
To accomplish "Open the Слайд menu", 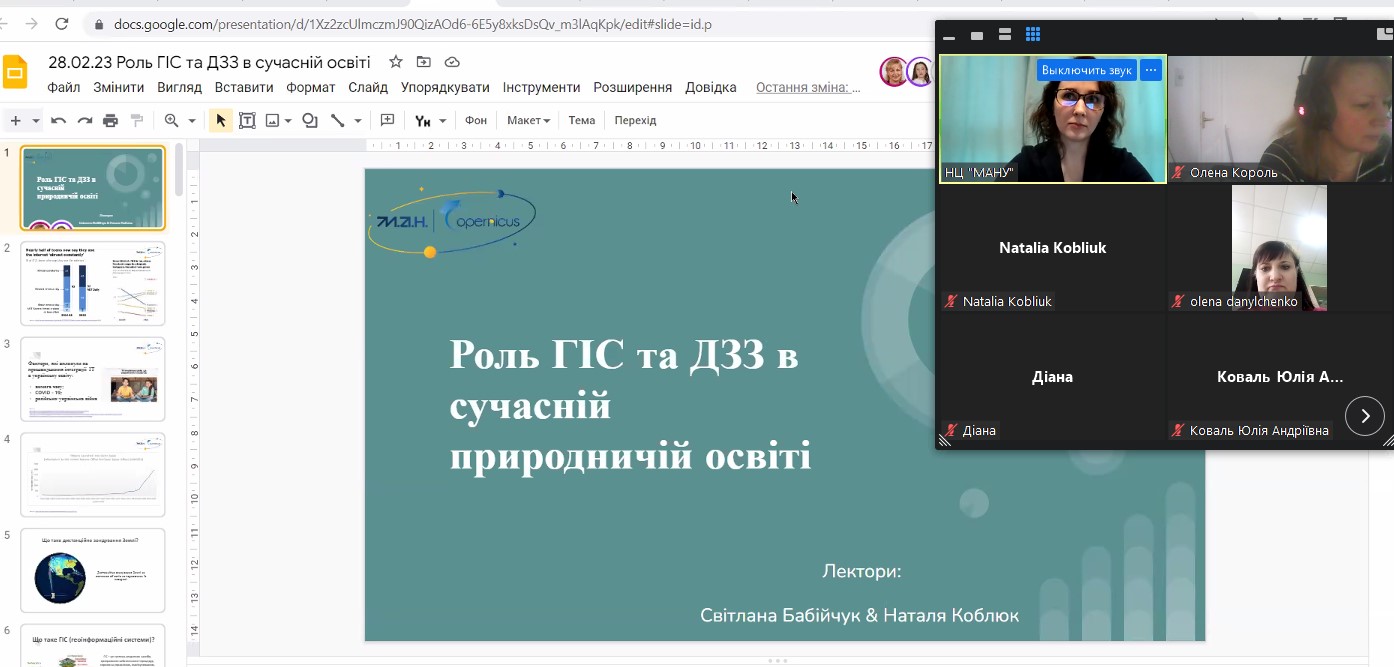I will point(368,88).
